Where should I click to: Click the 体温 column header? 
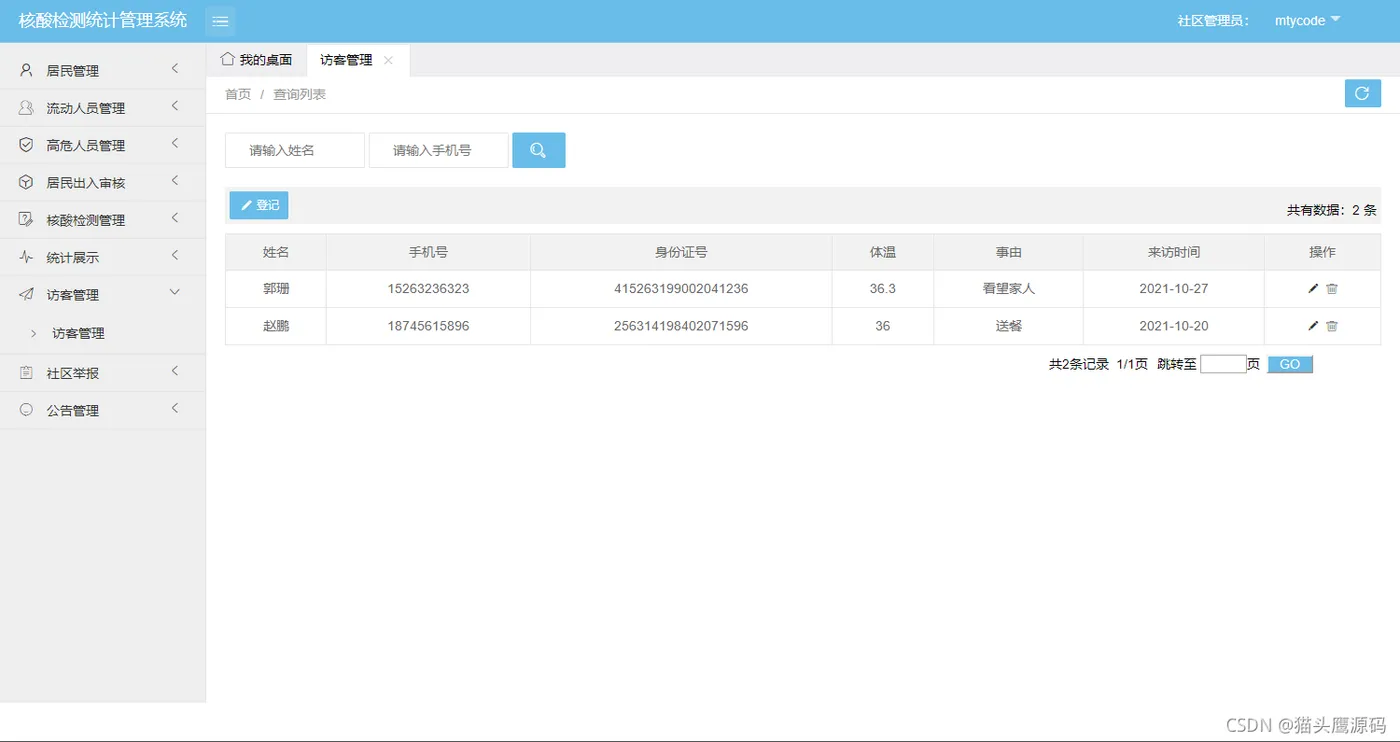coord(883,252)
